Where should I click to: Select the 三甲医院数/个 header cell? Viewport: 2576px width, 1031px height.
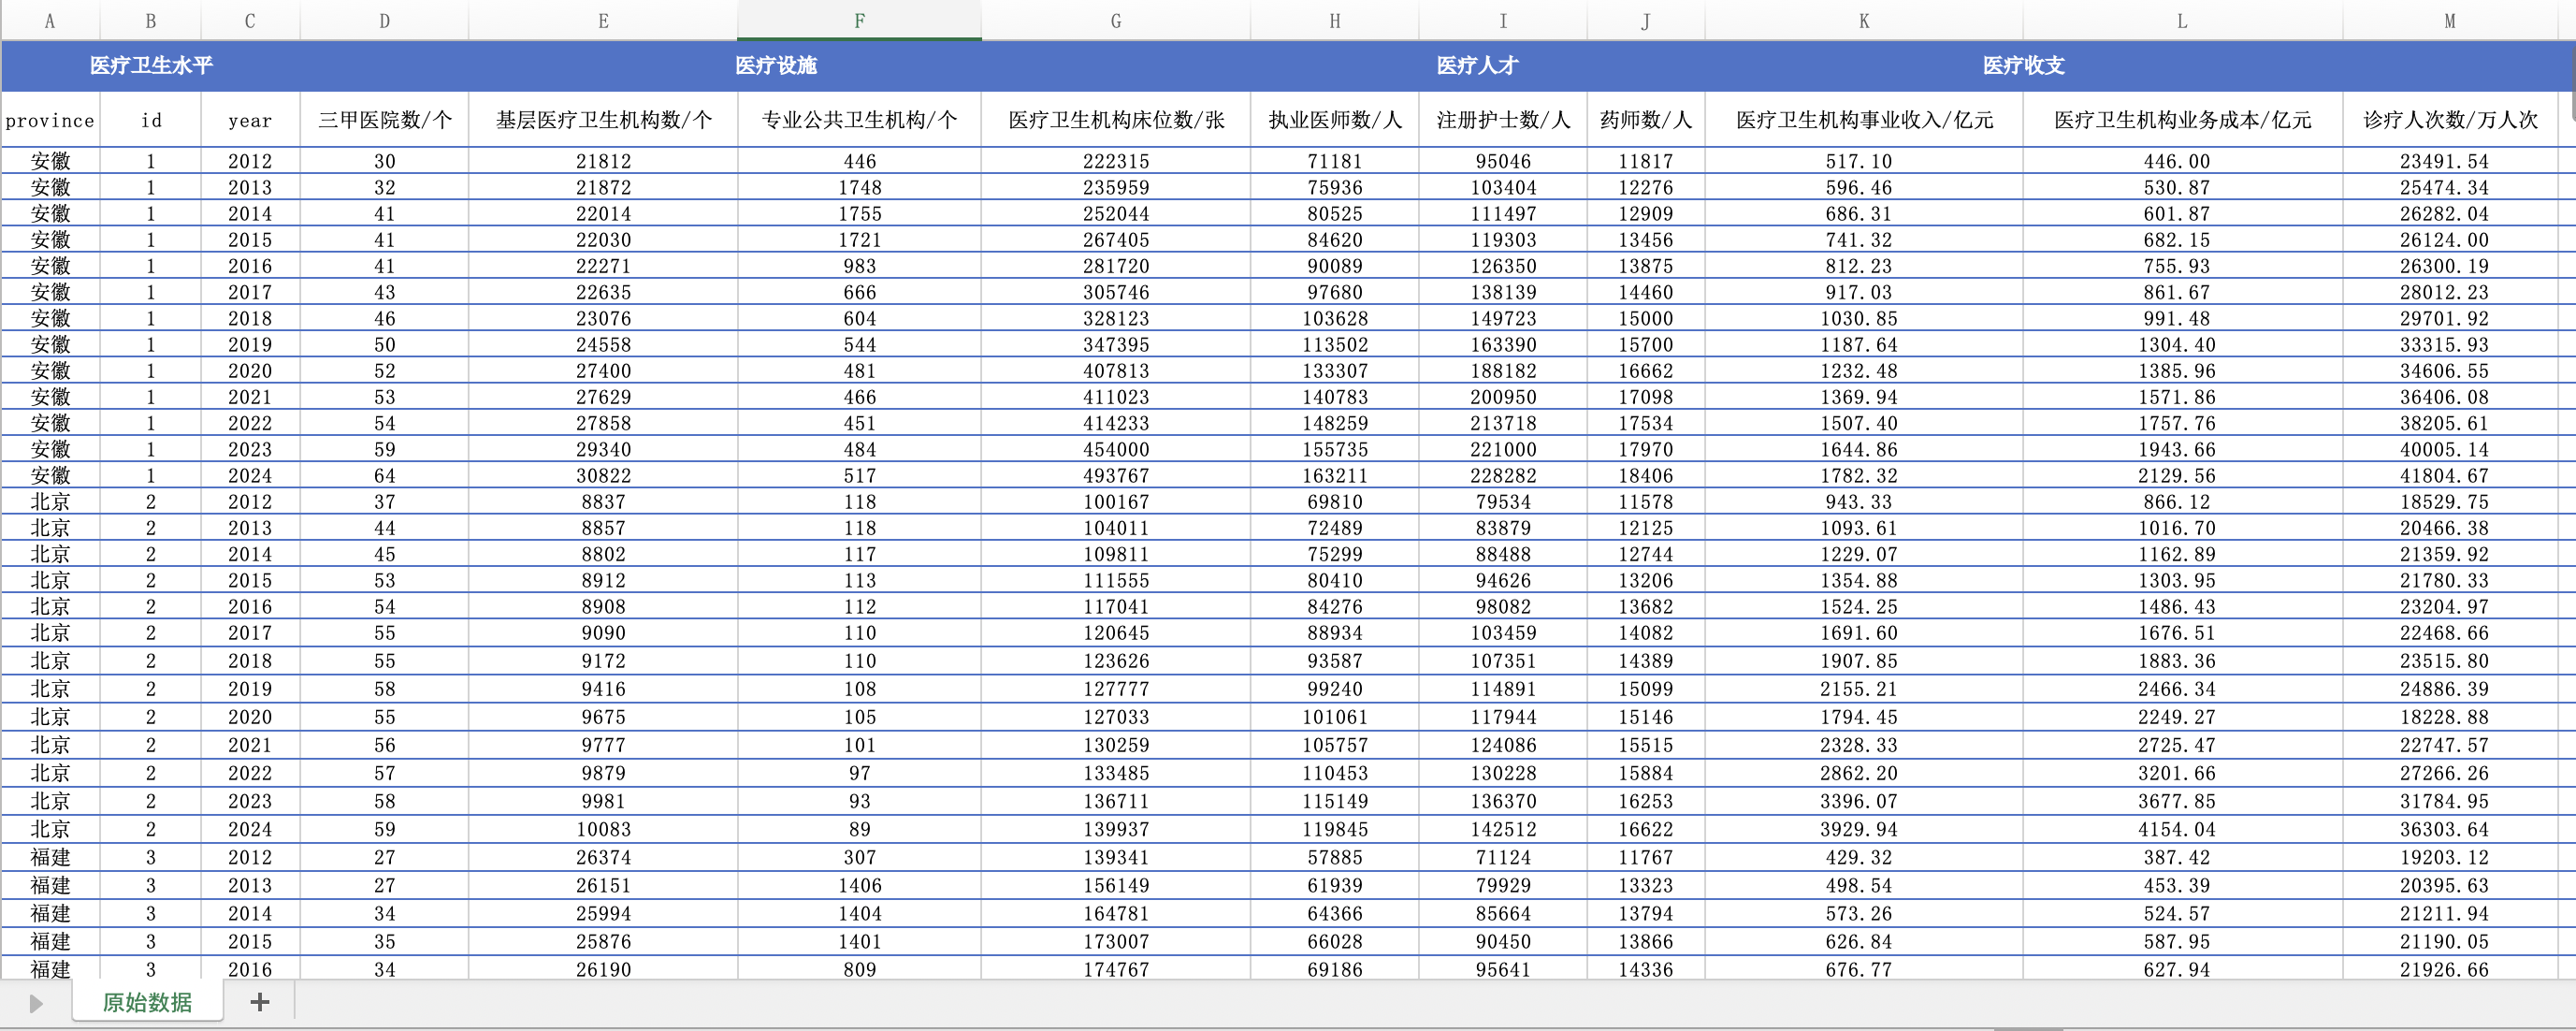click(384, 120)
